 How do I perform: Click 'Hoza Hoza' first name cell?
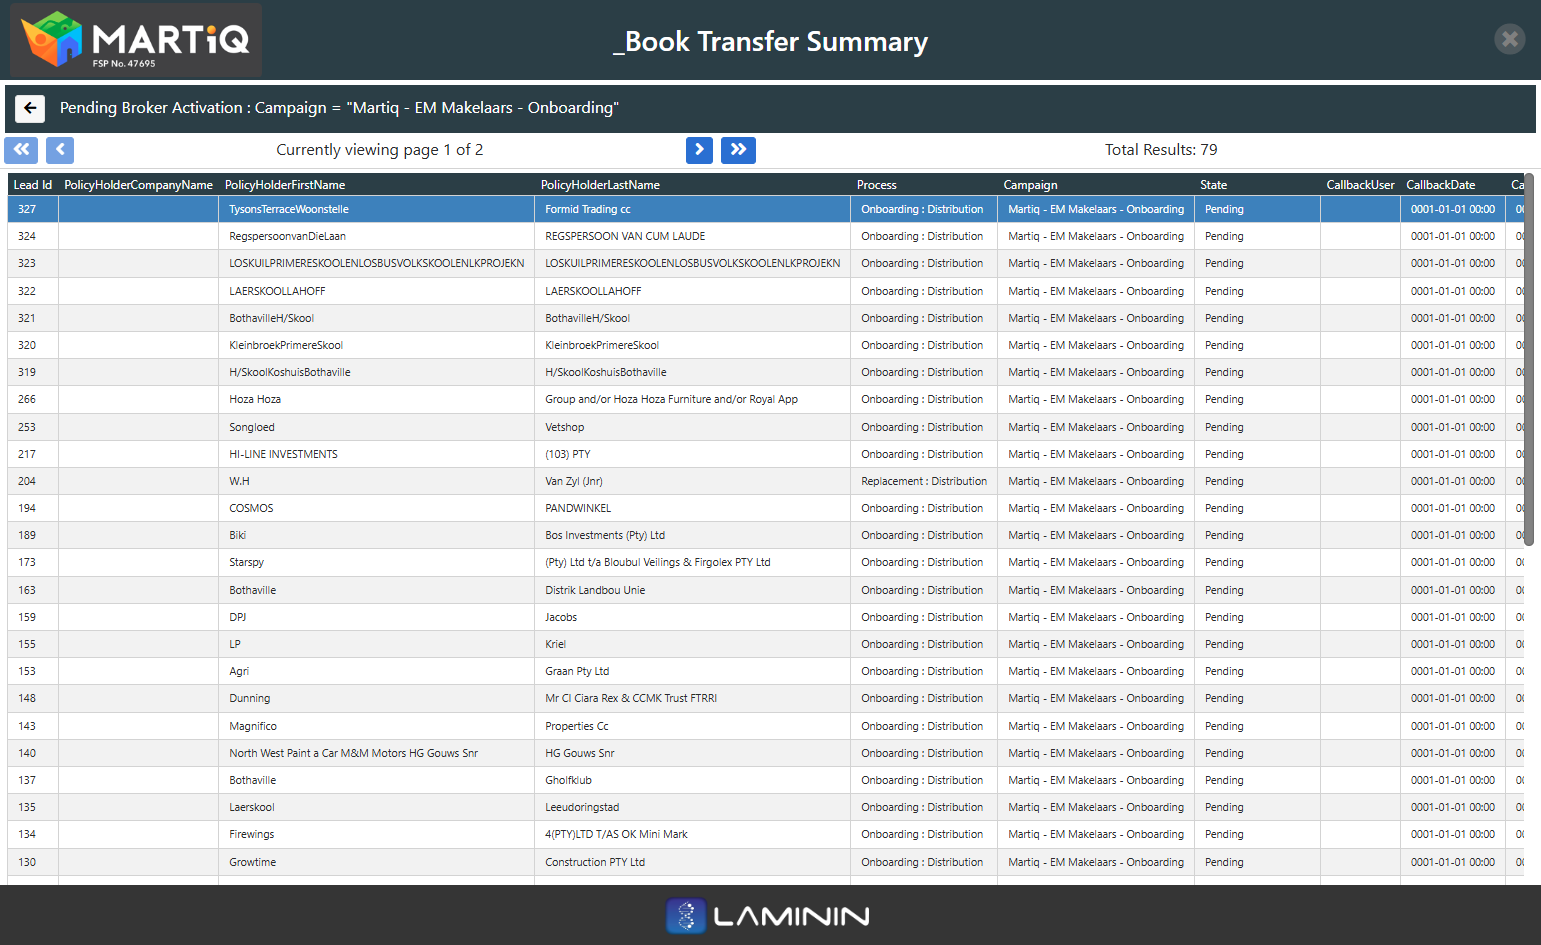377,399
